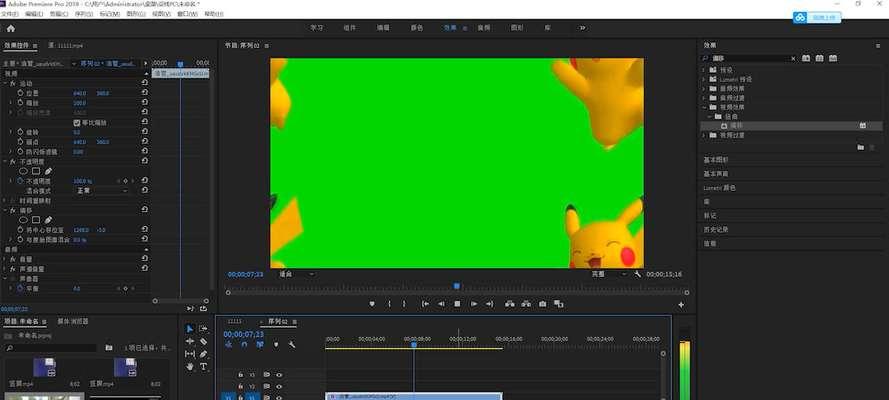Open Program monitor settings wrench
The image size is (889, 400).
point(638,274)
